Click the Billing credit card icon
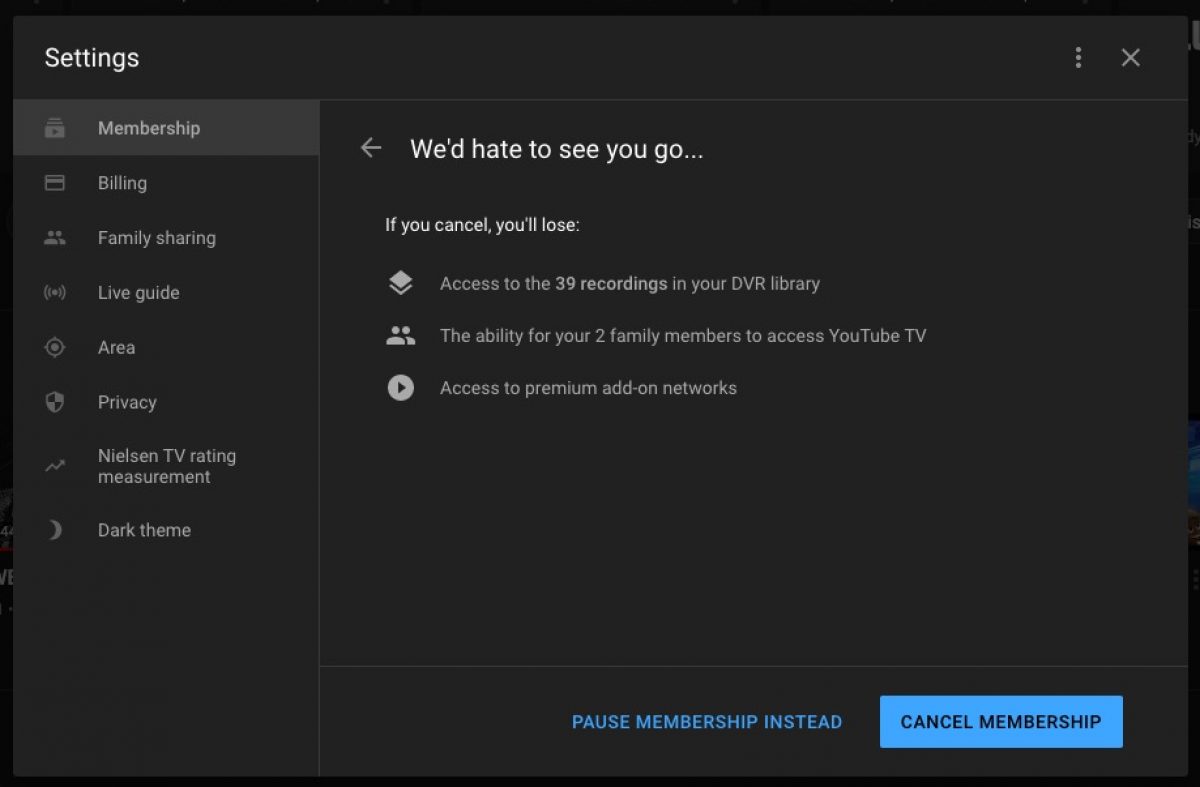Image resolution: width=1200 pixels, height=787 pixels. pyautogui.click(x=55, y=183)
